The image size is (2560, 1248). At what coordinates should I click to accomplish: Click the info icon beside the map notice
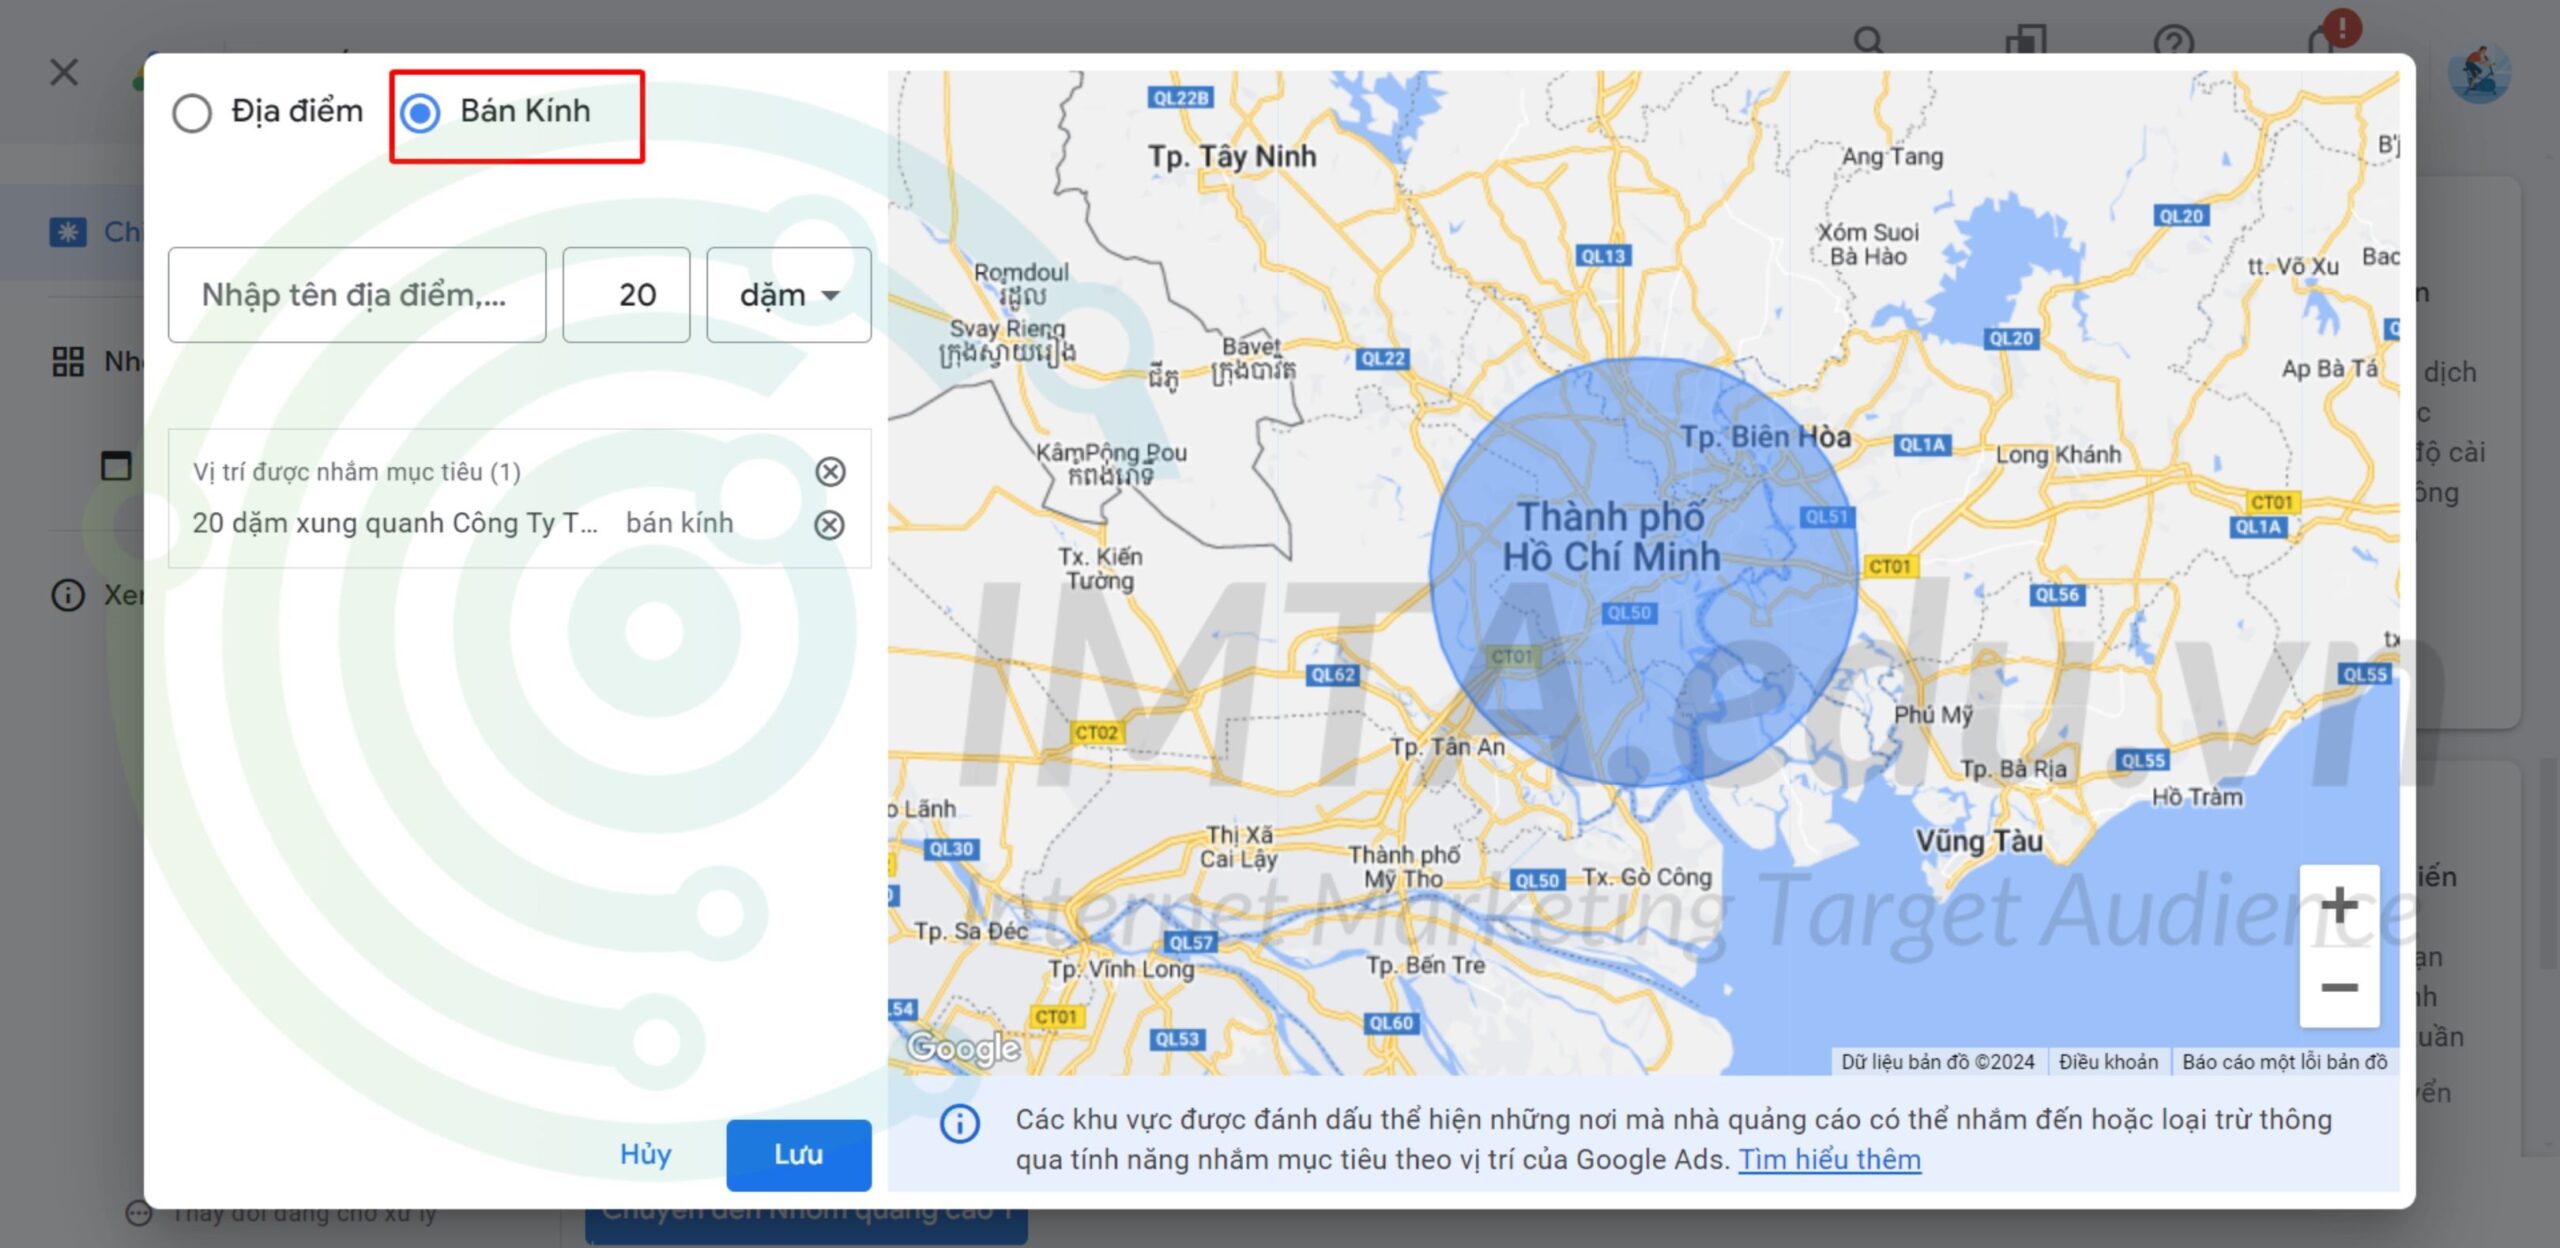960,1124
